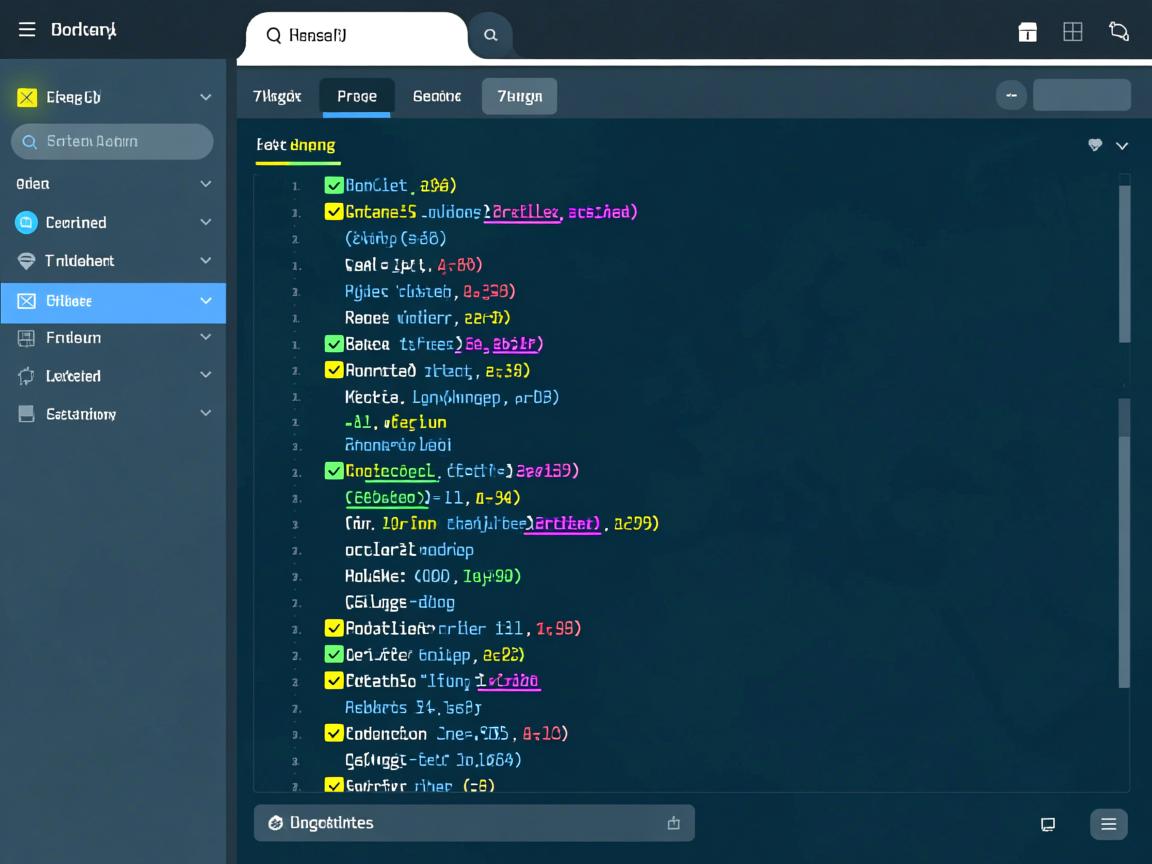
Task: Click the magnifier button beside the search tab
Action: tap(490, 35)
